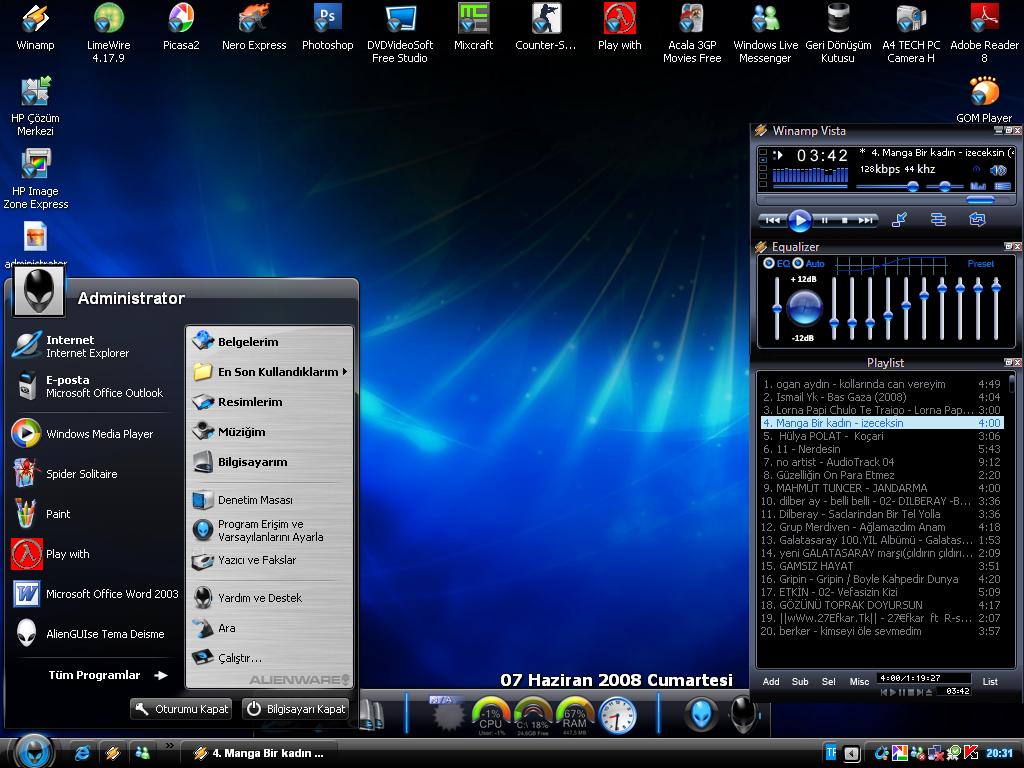Launch Adobe Reader 8 from the desktop
1024x768 pixels.
tap(984, 33)
